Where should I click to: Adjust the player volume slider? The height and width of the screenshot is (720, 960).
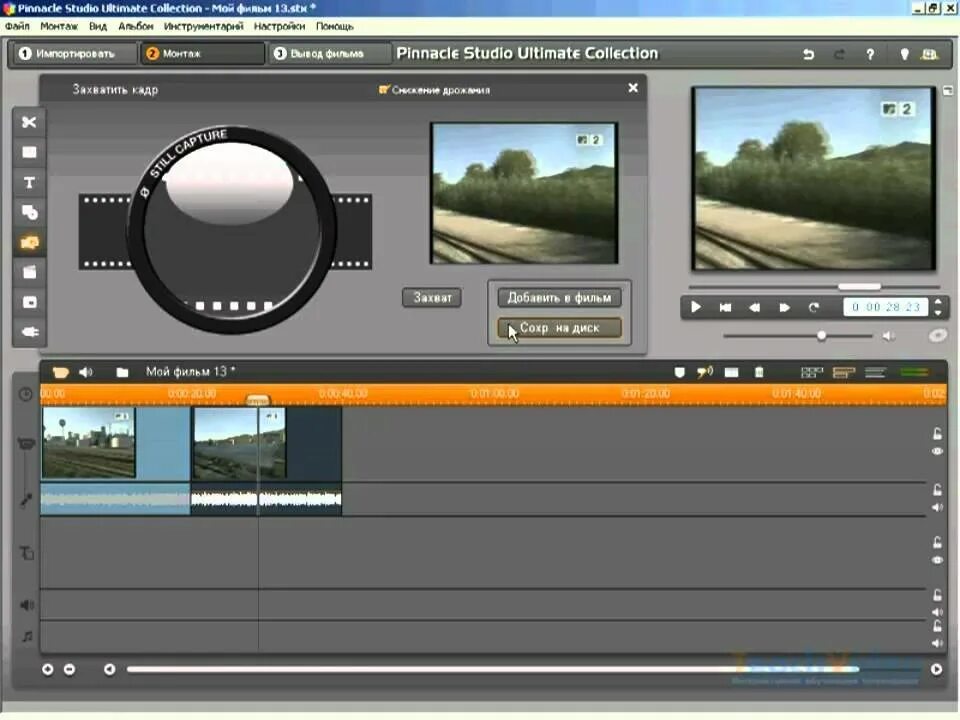coord(822,336)
